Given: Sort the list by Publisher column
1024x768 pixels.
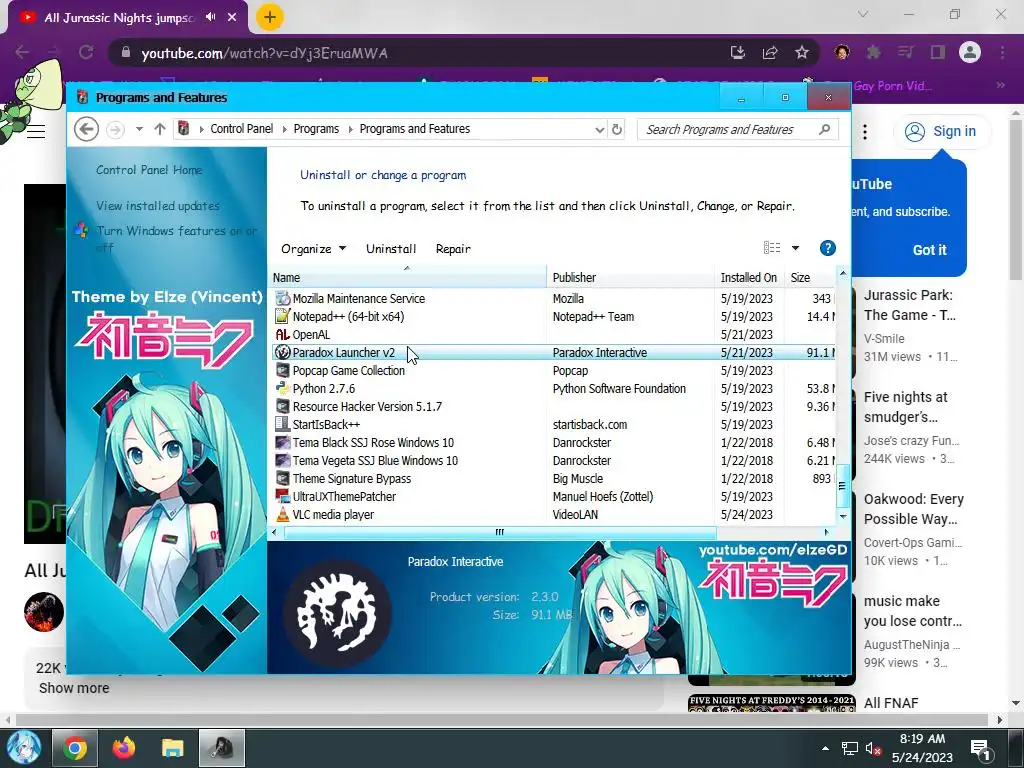Looking at the screenshot, I should click(x=631, y=277).
